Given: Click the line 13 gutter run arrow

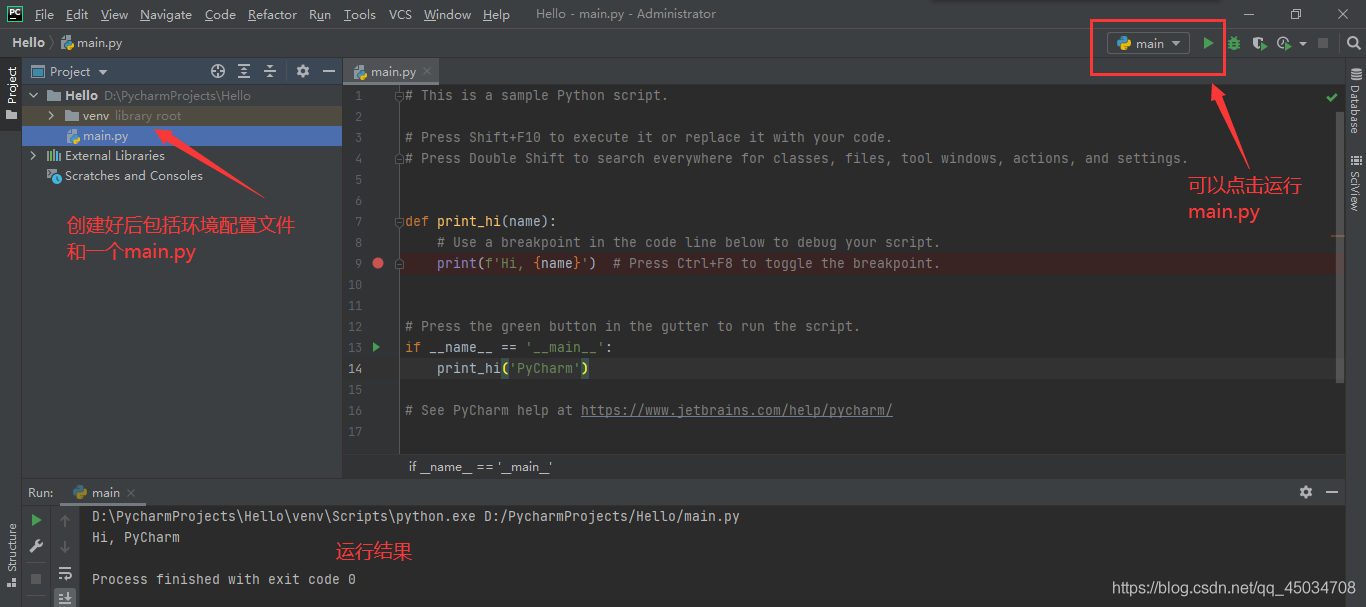Looking at the screenshot, I should [x=377, y=347].
